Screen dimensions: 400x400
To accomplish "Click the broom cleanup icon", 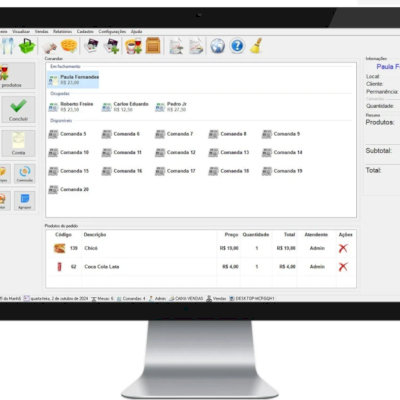I will (x=256, y=46).
